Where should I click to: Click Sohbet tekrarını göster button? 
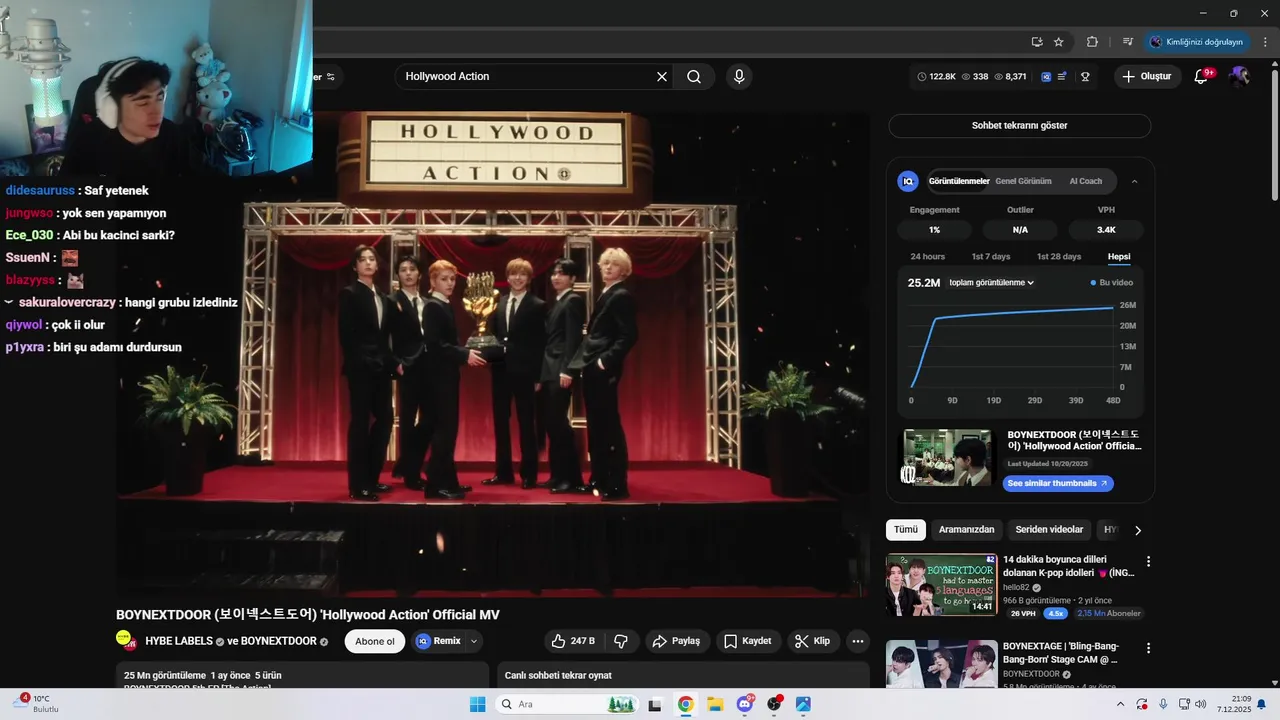click(x=1019, y=126)
